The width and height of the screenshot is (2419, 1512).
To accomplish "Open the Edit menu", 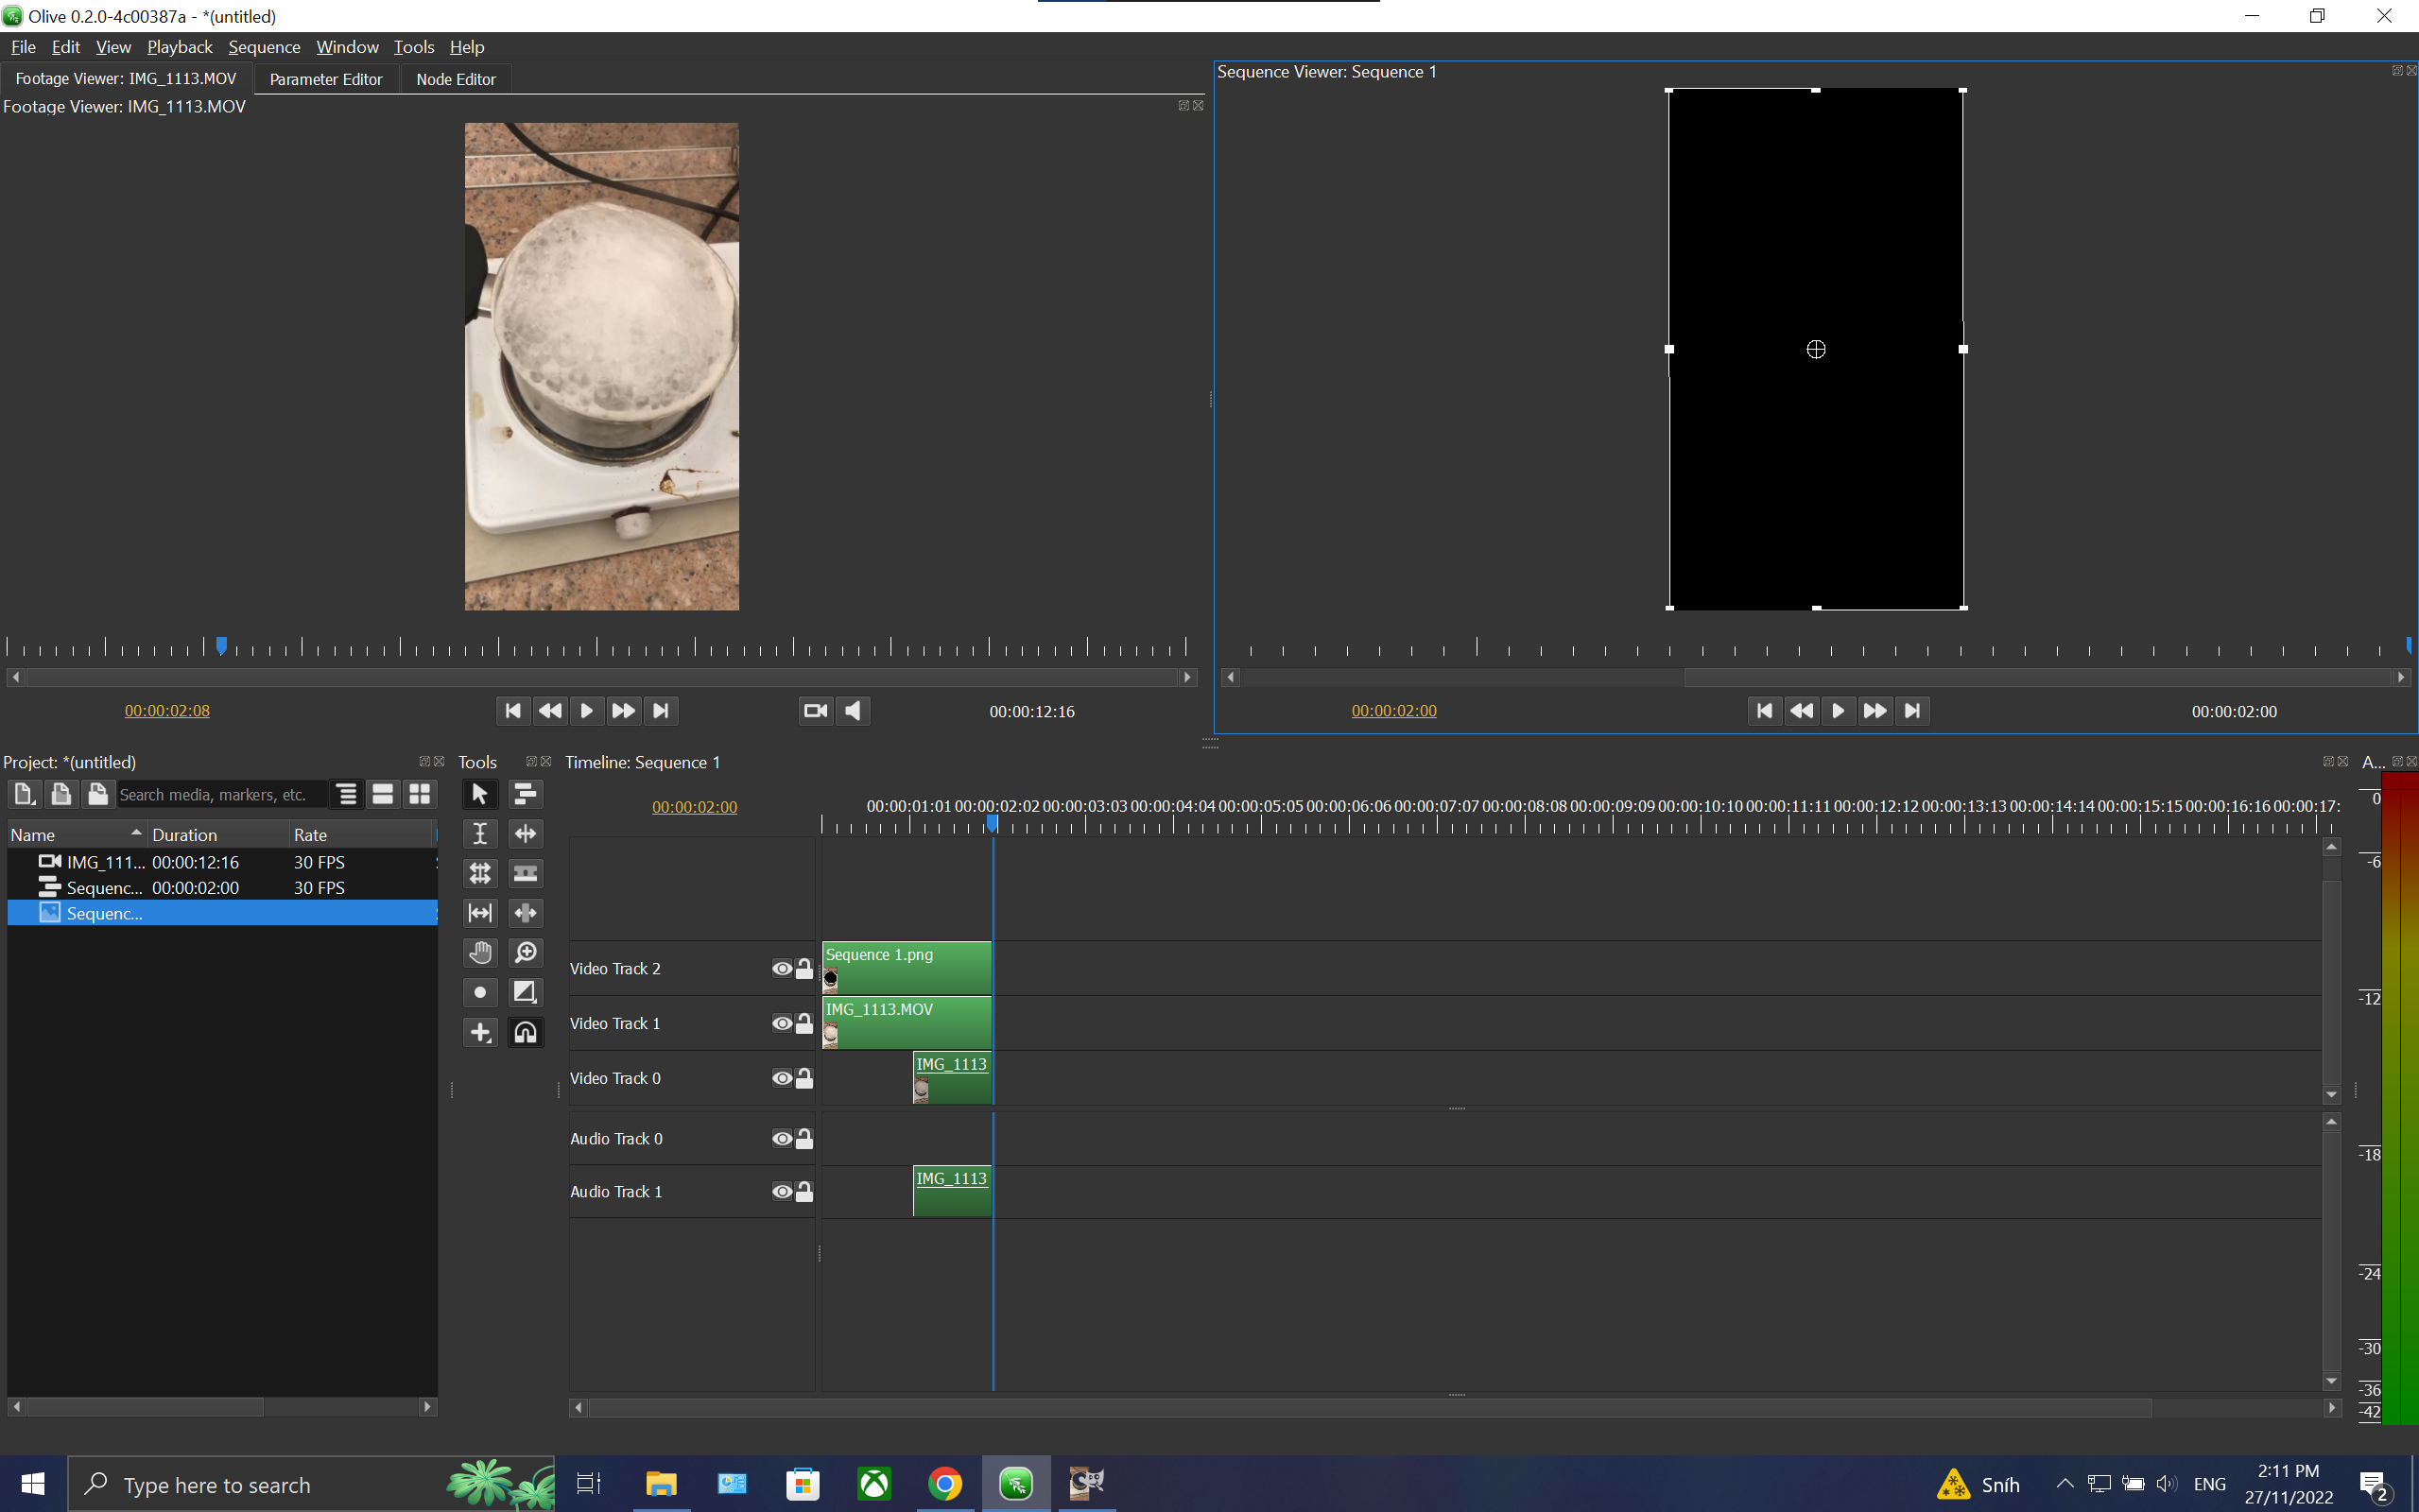I will click(x=65, y=47).
